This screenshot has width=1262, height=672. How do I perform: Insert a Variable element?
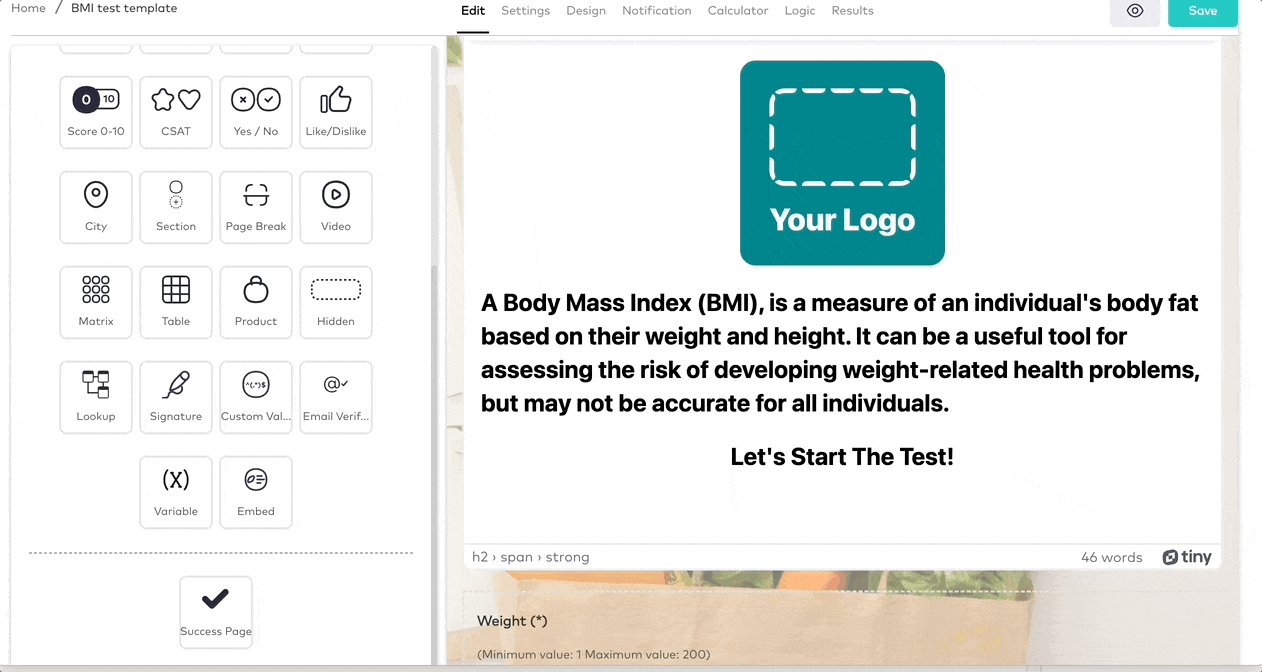(176, 492)
